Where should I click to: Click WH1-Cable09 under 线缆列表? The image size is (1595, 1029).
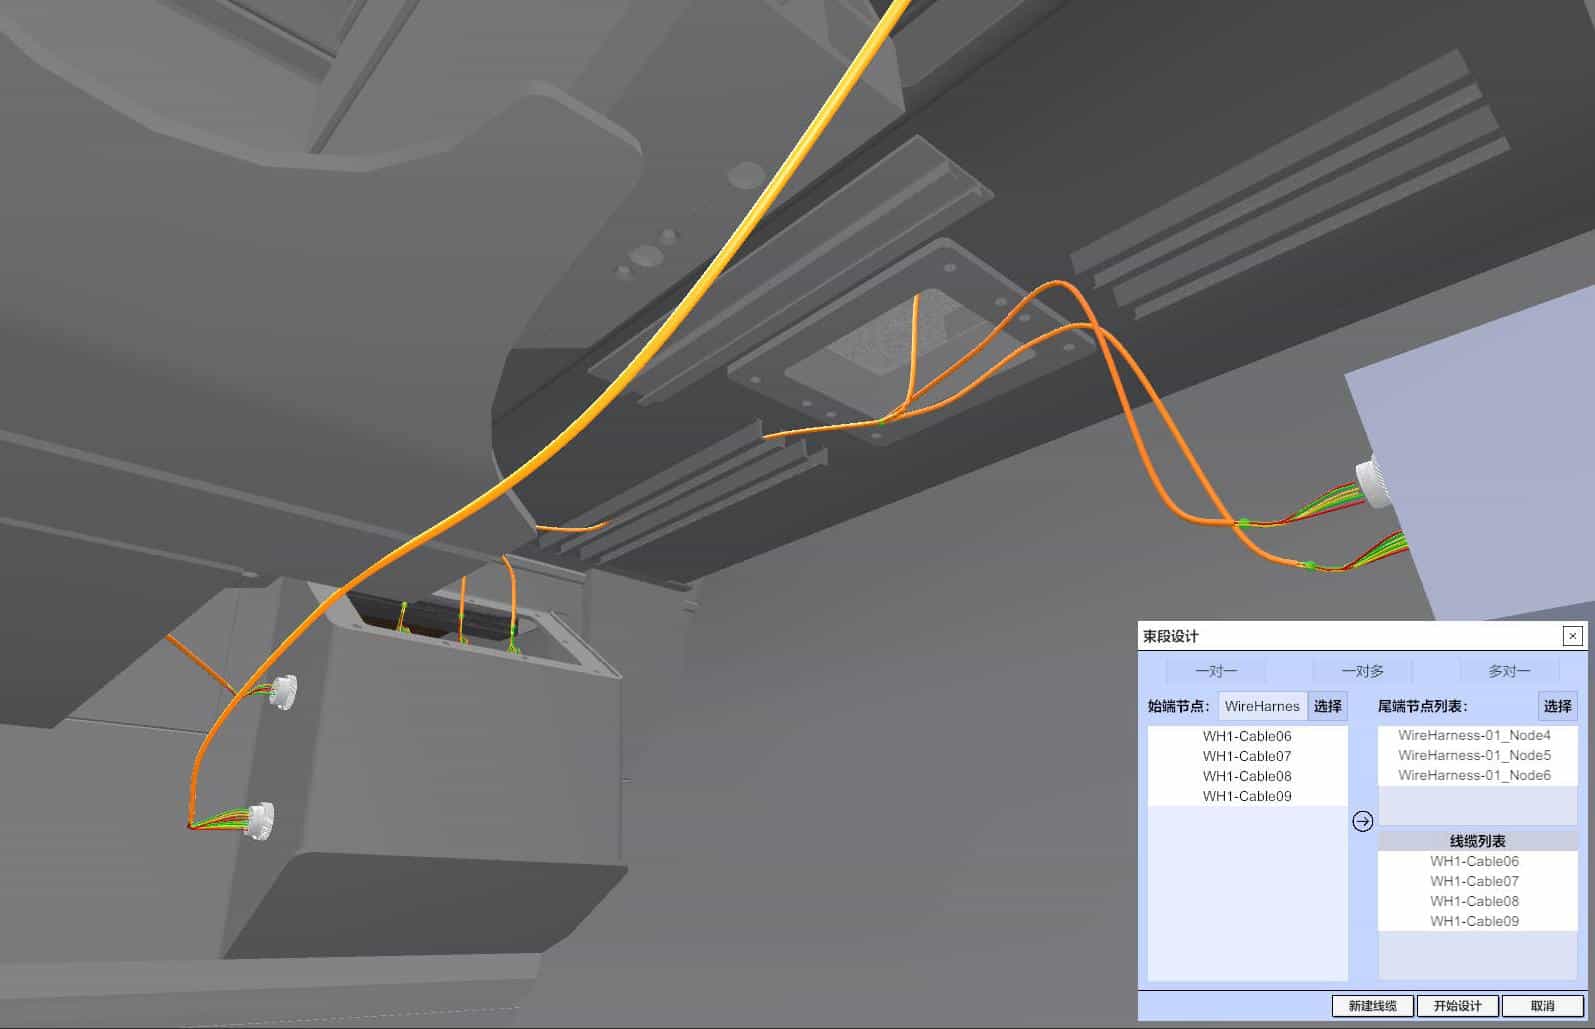coord(1474,921)
